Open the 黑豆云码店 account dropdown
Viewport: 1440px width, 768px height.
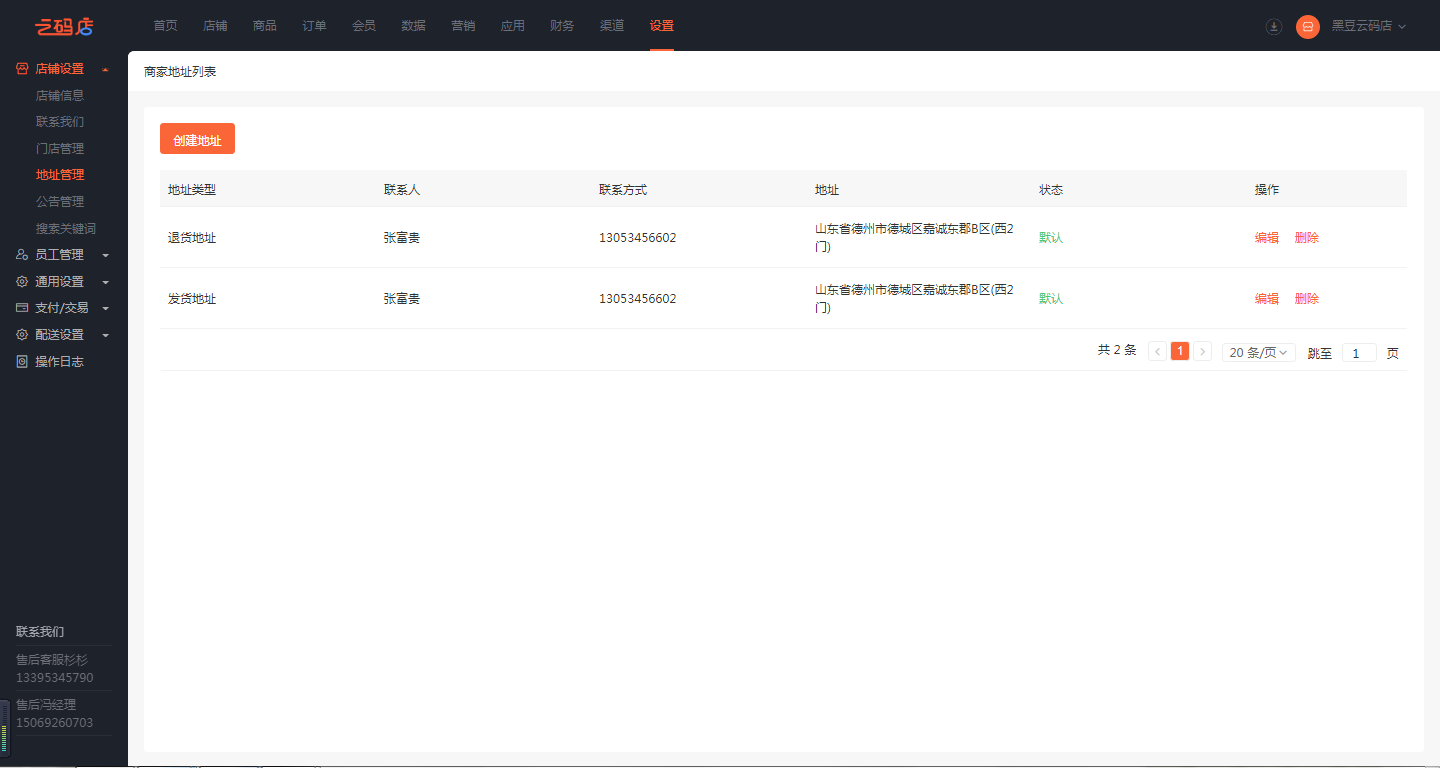1368,26
